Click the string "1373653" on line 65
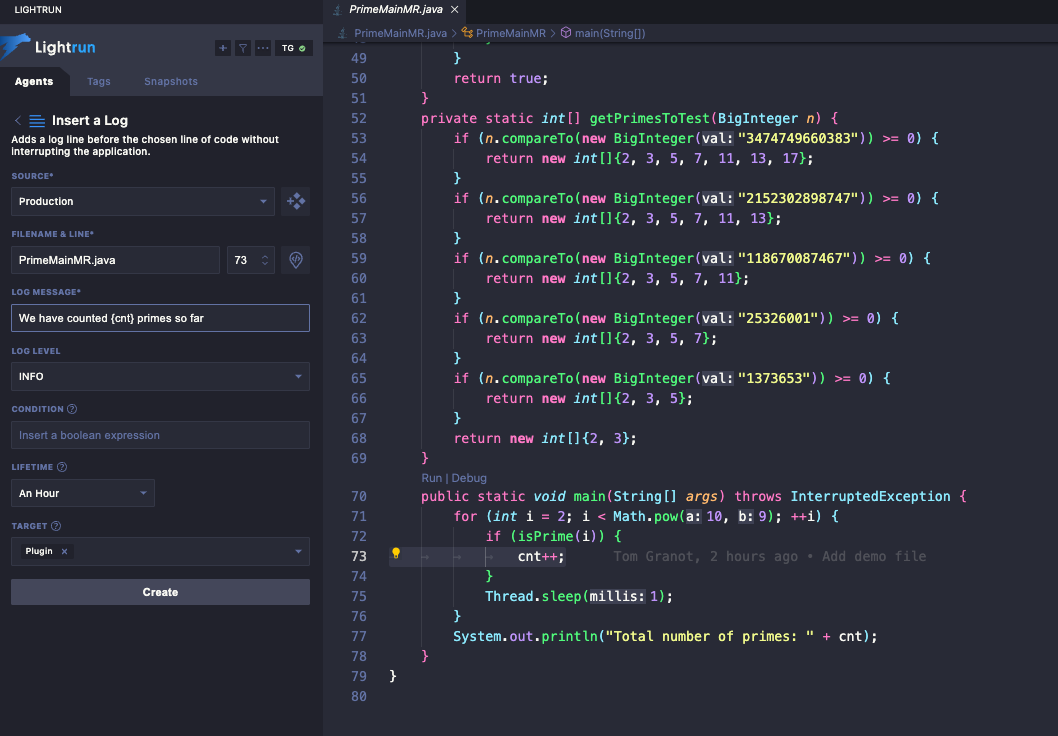Screen dimensions: 1058x736 pos(777,378)
